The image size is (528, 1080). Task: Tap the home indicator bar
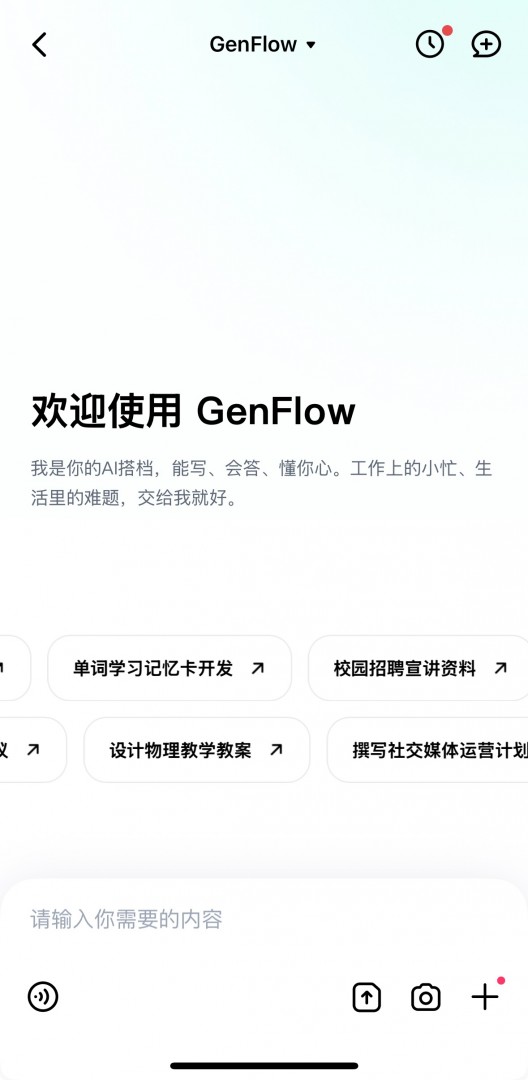tap(264, 1066)
